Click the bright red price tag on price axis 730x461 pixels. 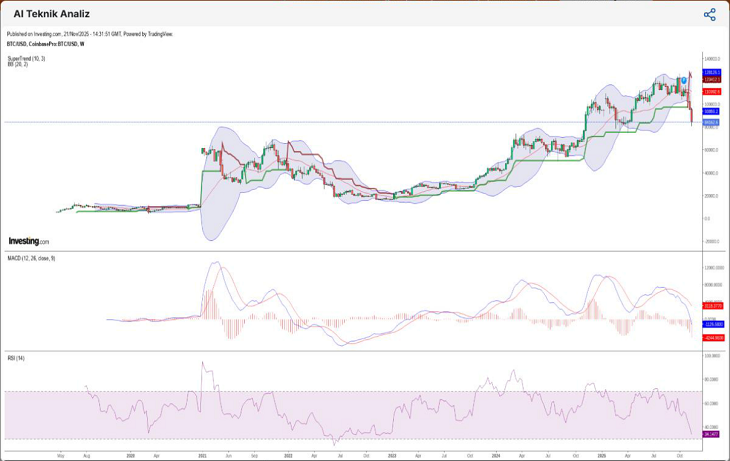[x=711, y=91]
